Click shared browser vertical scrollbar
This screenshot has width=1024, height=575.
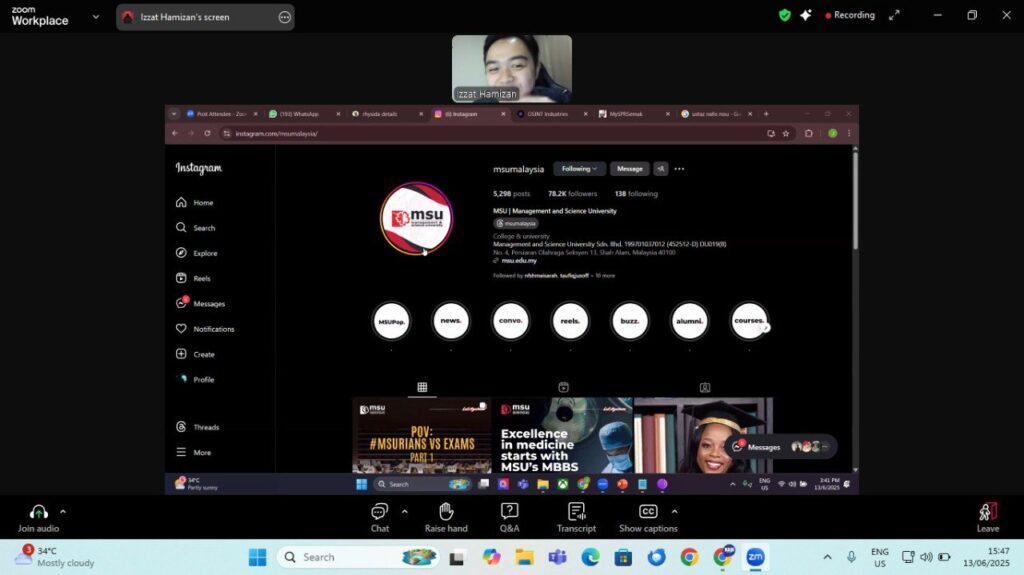855,200
